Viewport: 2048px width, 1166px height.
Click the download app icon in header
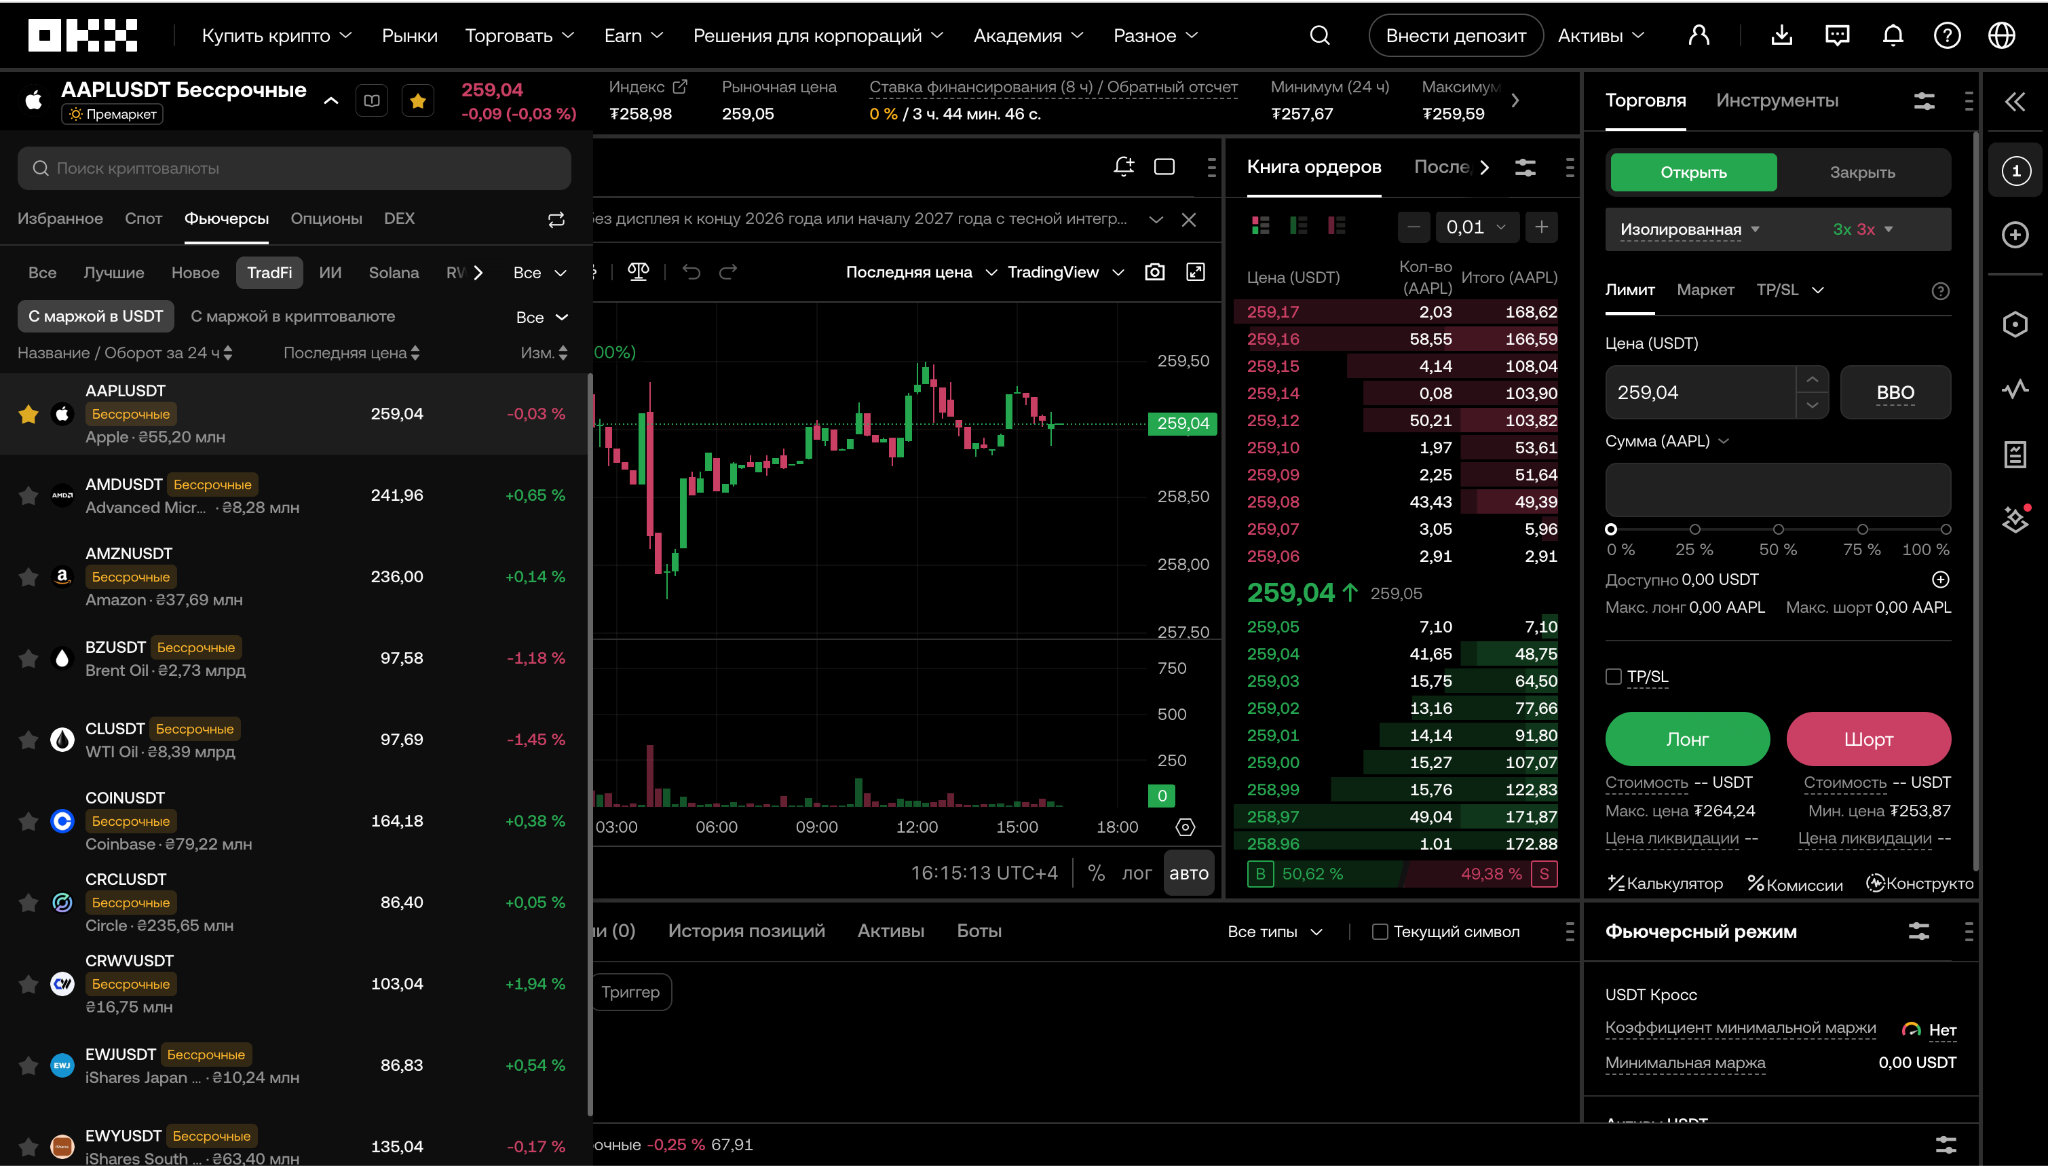1781,36
